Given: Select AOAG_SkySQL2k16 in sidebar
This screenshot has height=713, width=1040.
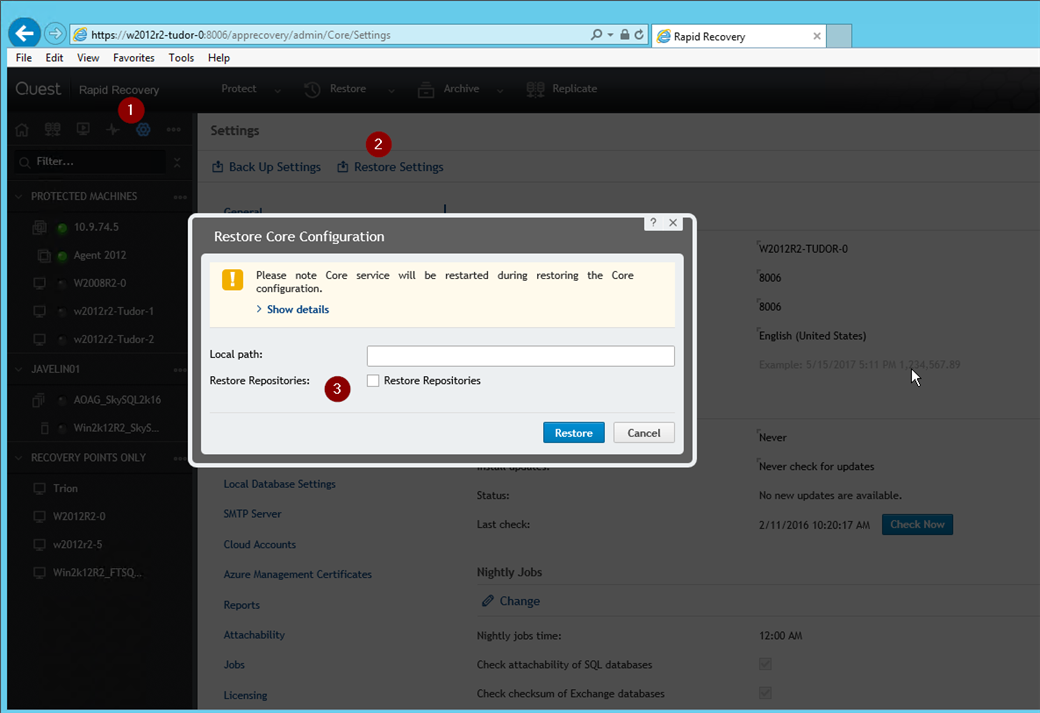Looking at the screenshot, I should pos(117,400).
